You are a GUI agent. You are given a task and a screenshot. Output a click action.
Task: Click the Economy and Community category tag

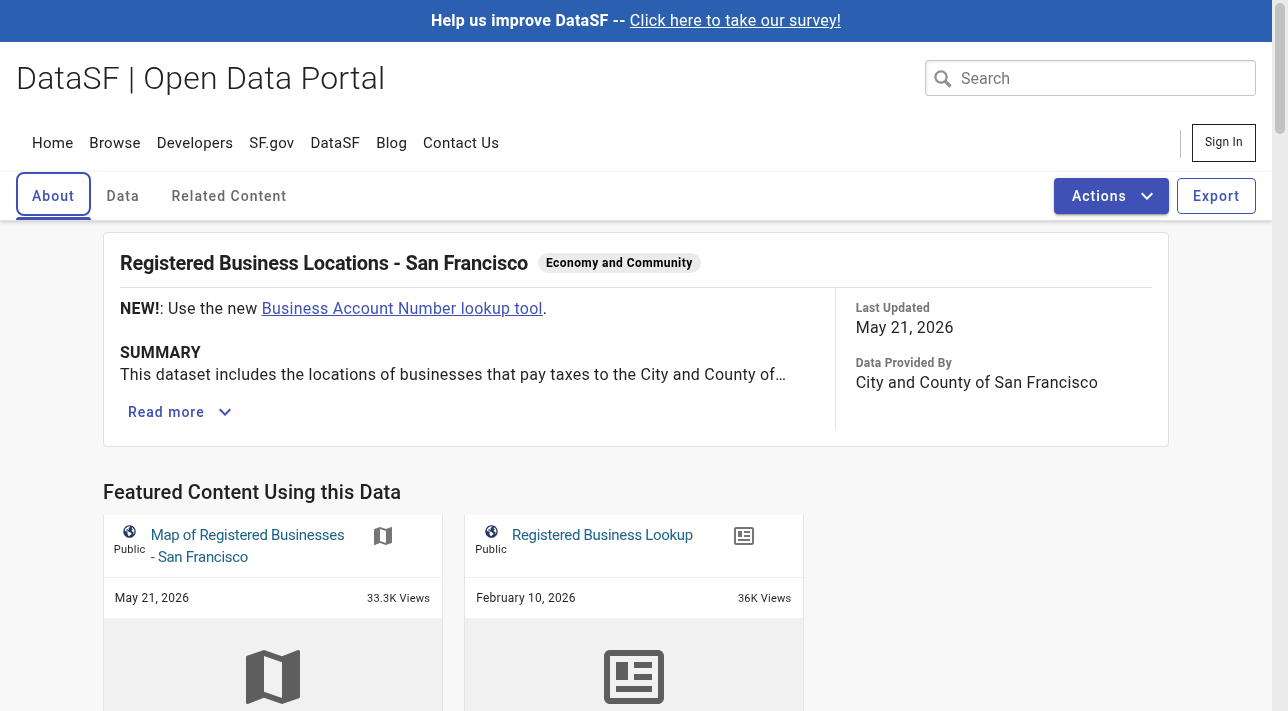619,263
